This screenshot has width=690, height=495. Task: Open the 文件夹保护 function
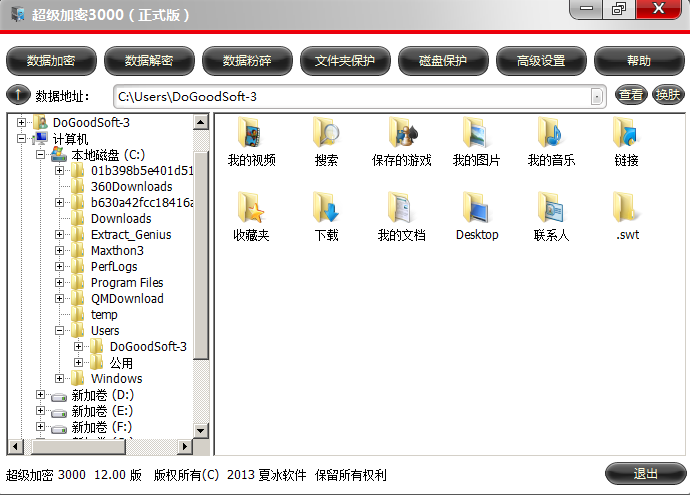coord(345,61)
